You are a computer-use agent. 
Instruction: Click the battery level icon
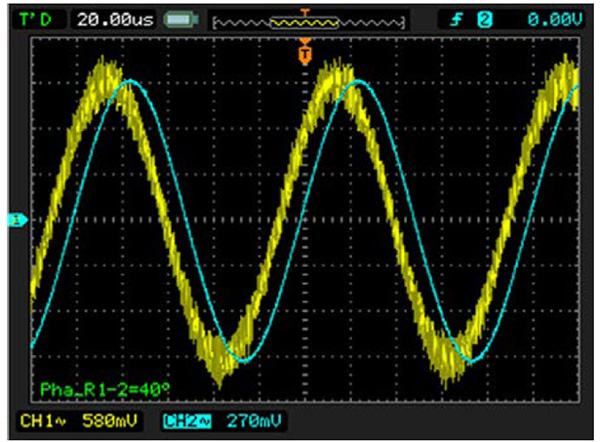pos(180,18)
